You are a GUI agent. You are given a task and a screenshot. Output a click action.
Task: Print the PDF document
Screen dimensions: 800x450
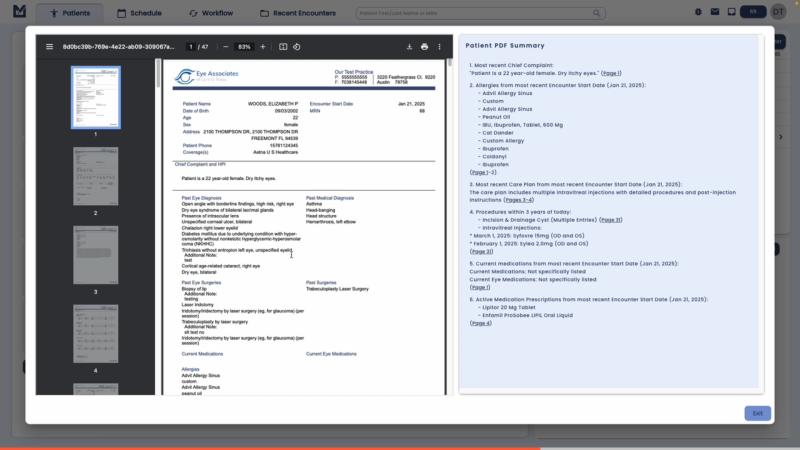pos(424,46)
